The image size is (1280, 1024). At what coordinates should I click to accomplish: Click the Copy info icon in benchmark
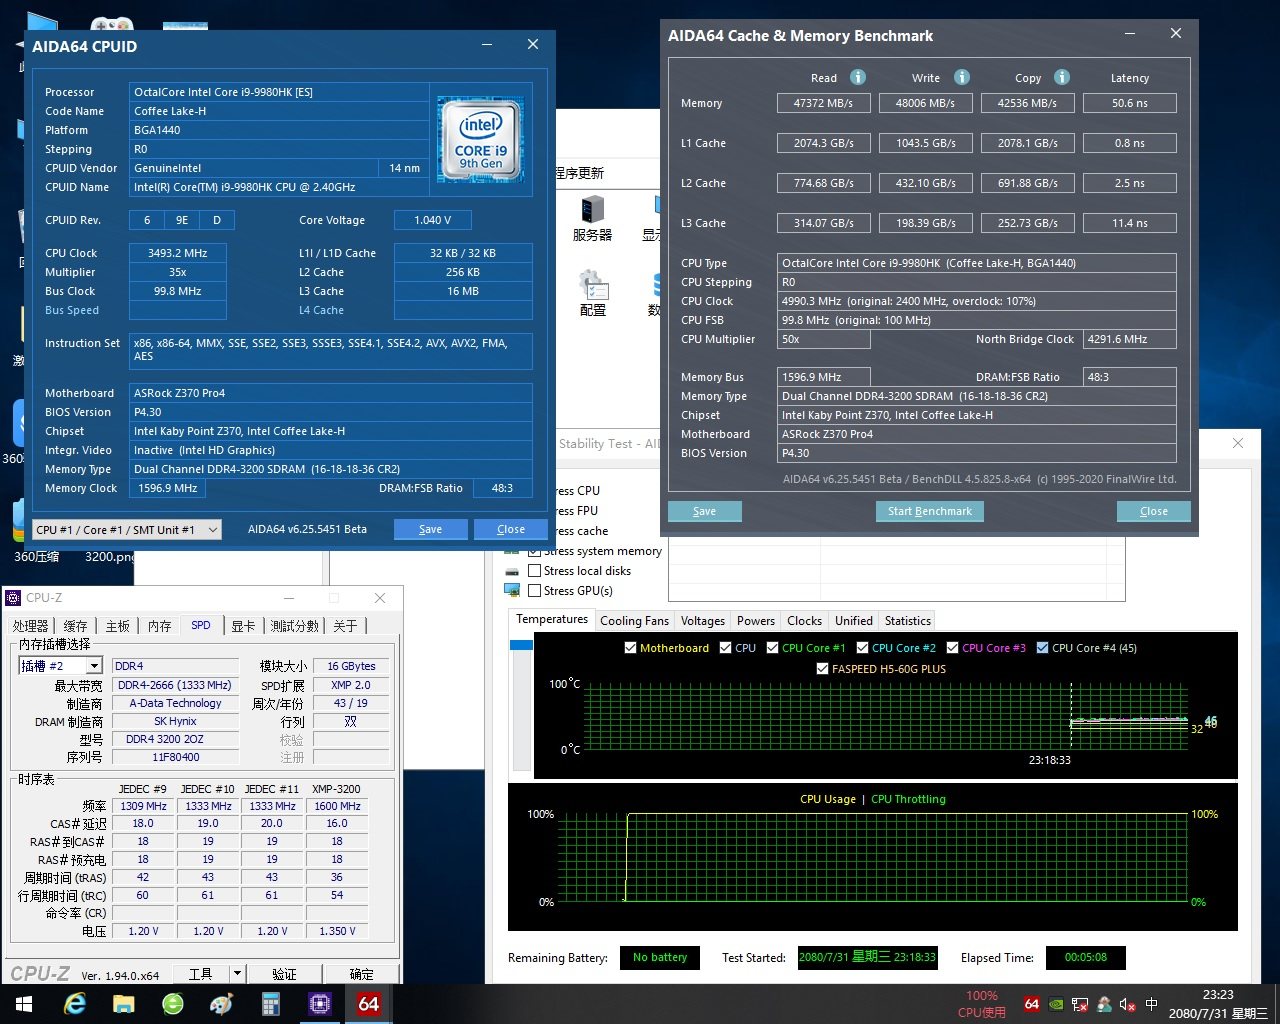1062,77
